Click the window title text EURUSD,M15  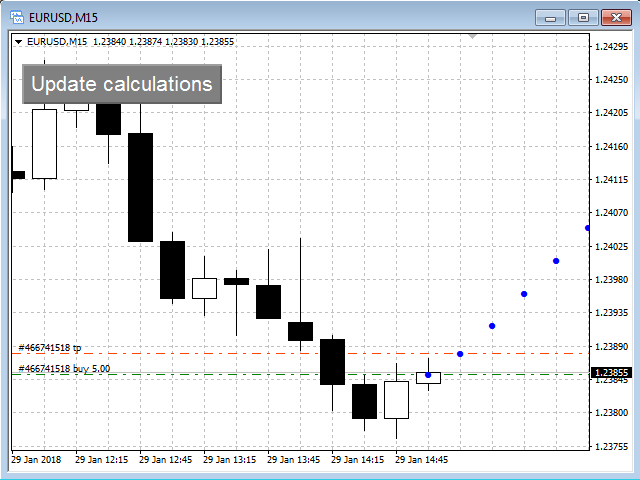tap(63, 18)
